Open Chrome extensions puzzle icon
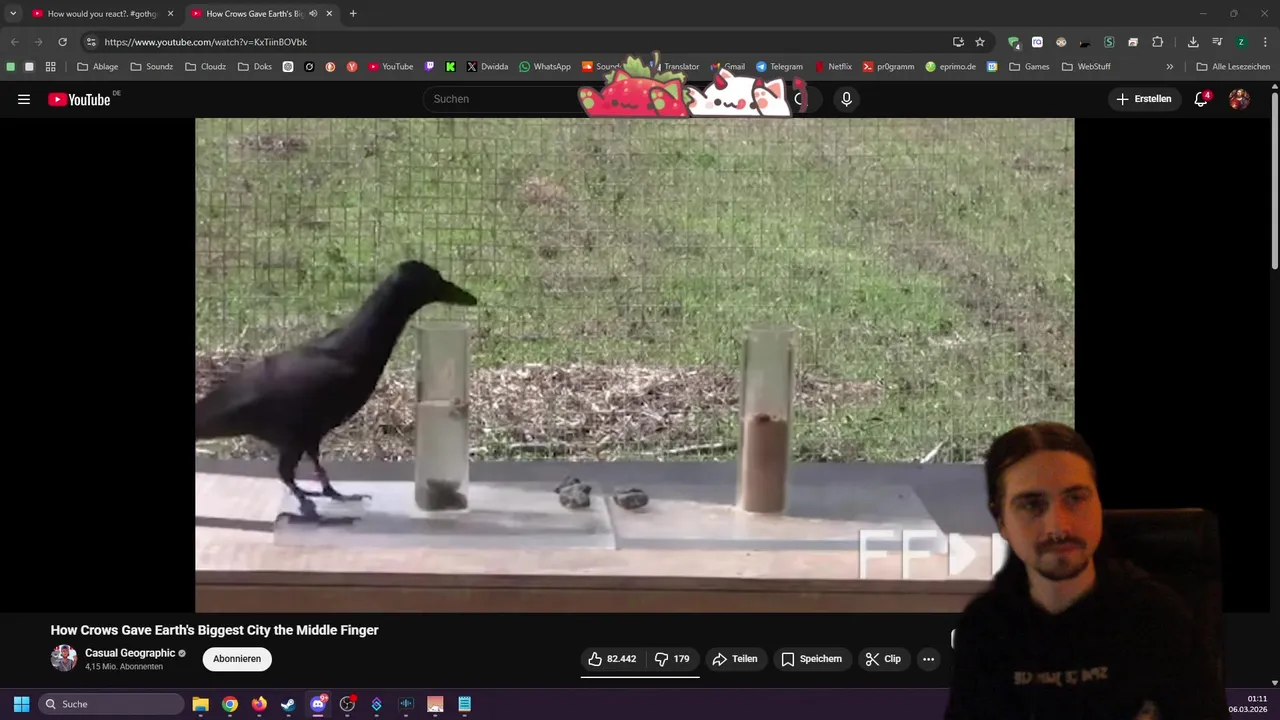This screenshot has width=1280, height=720. [x=1157, y=42]
